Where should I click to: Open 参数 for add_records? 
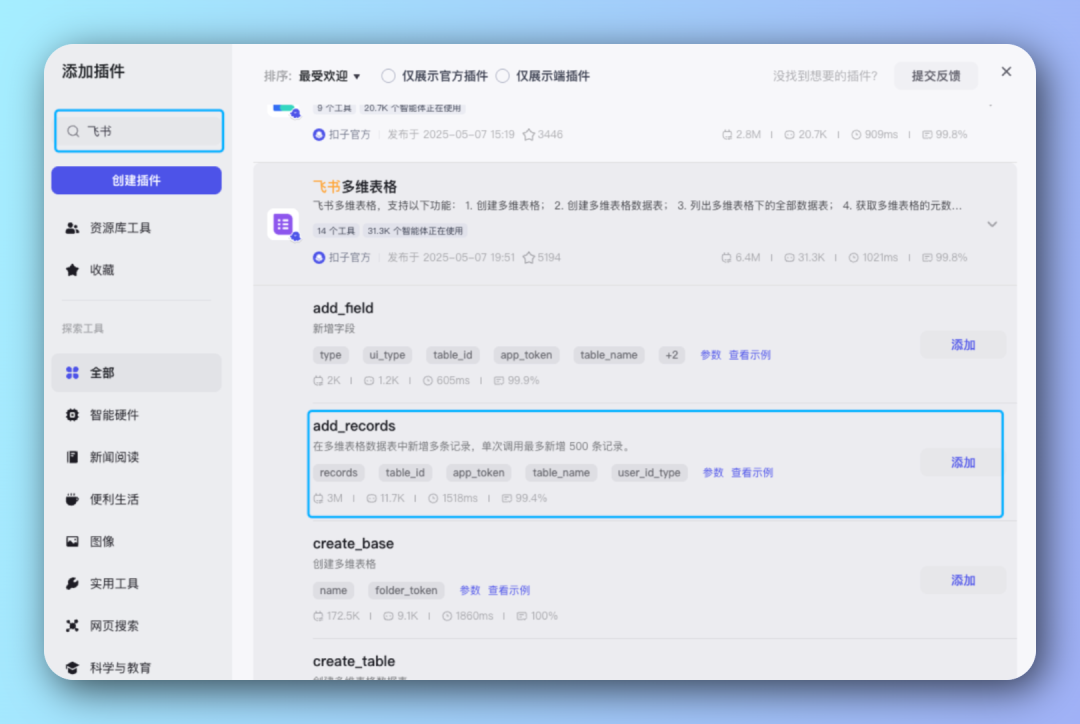(x=712, y=473)
